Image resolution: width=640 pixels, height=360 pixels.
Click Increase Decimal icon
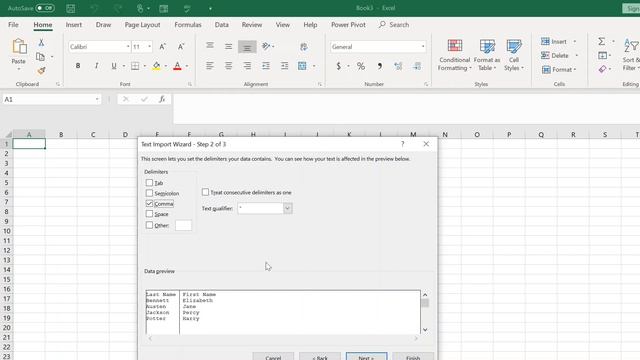(398, 66)
